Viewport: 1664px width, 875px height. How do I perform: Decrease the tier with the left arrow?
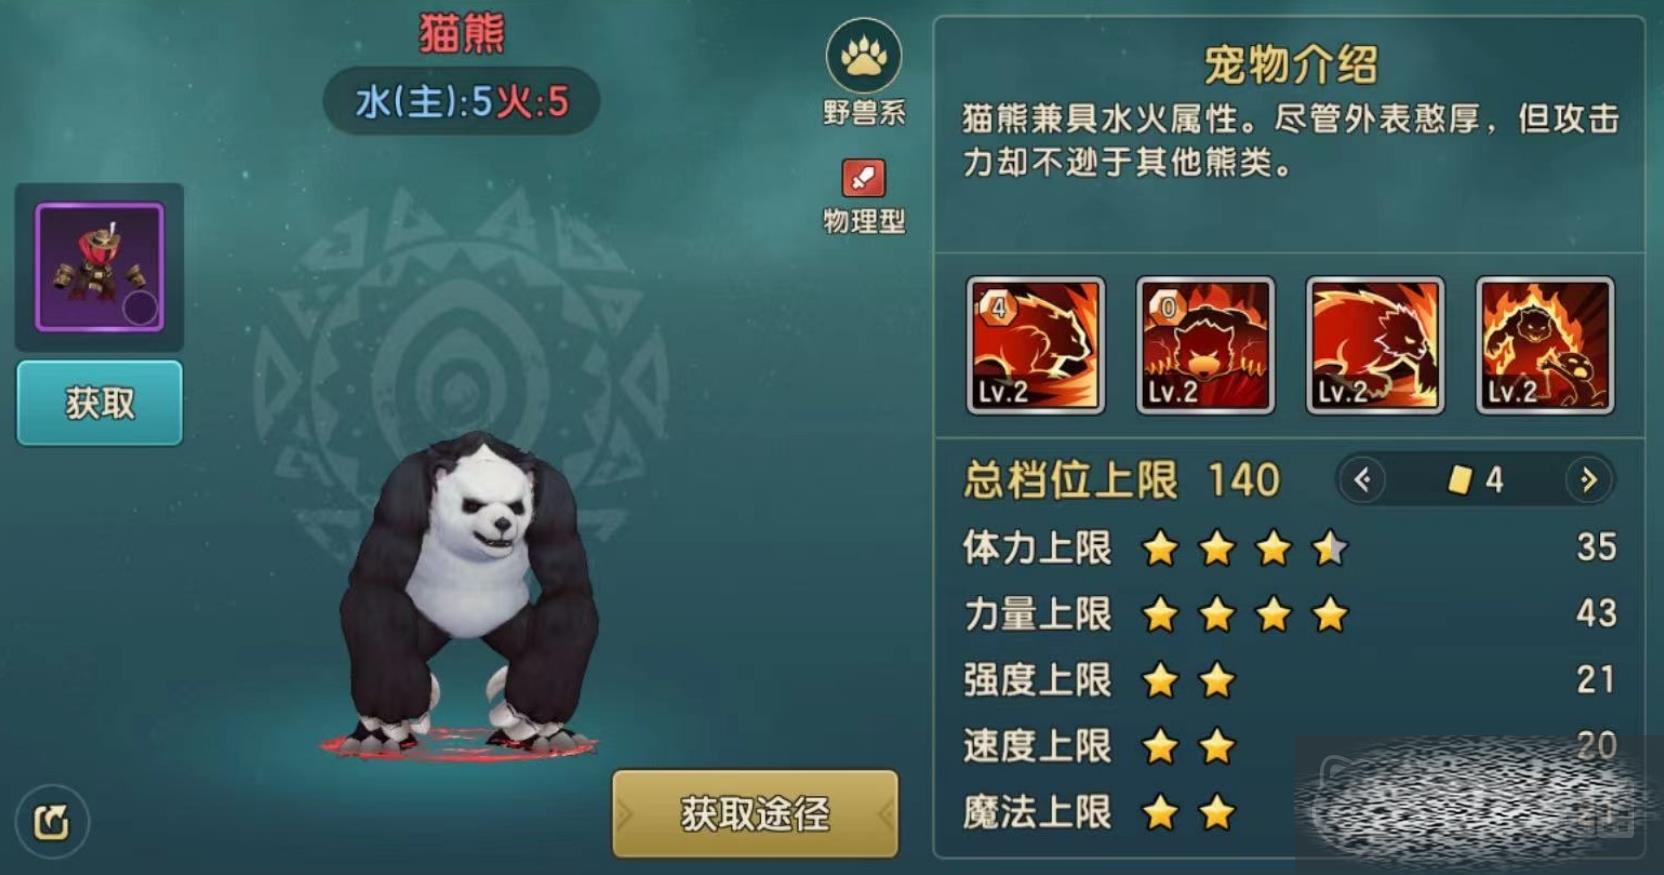(x=1362, y=480)
